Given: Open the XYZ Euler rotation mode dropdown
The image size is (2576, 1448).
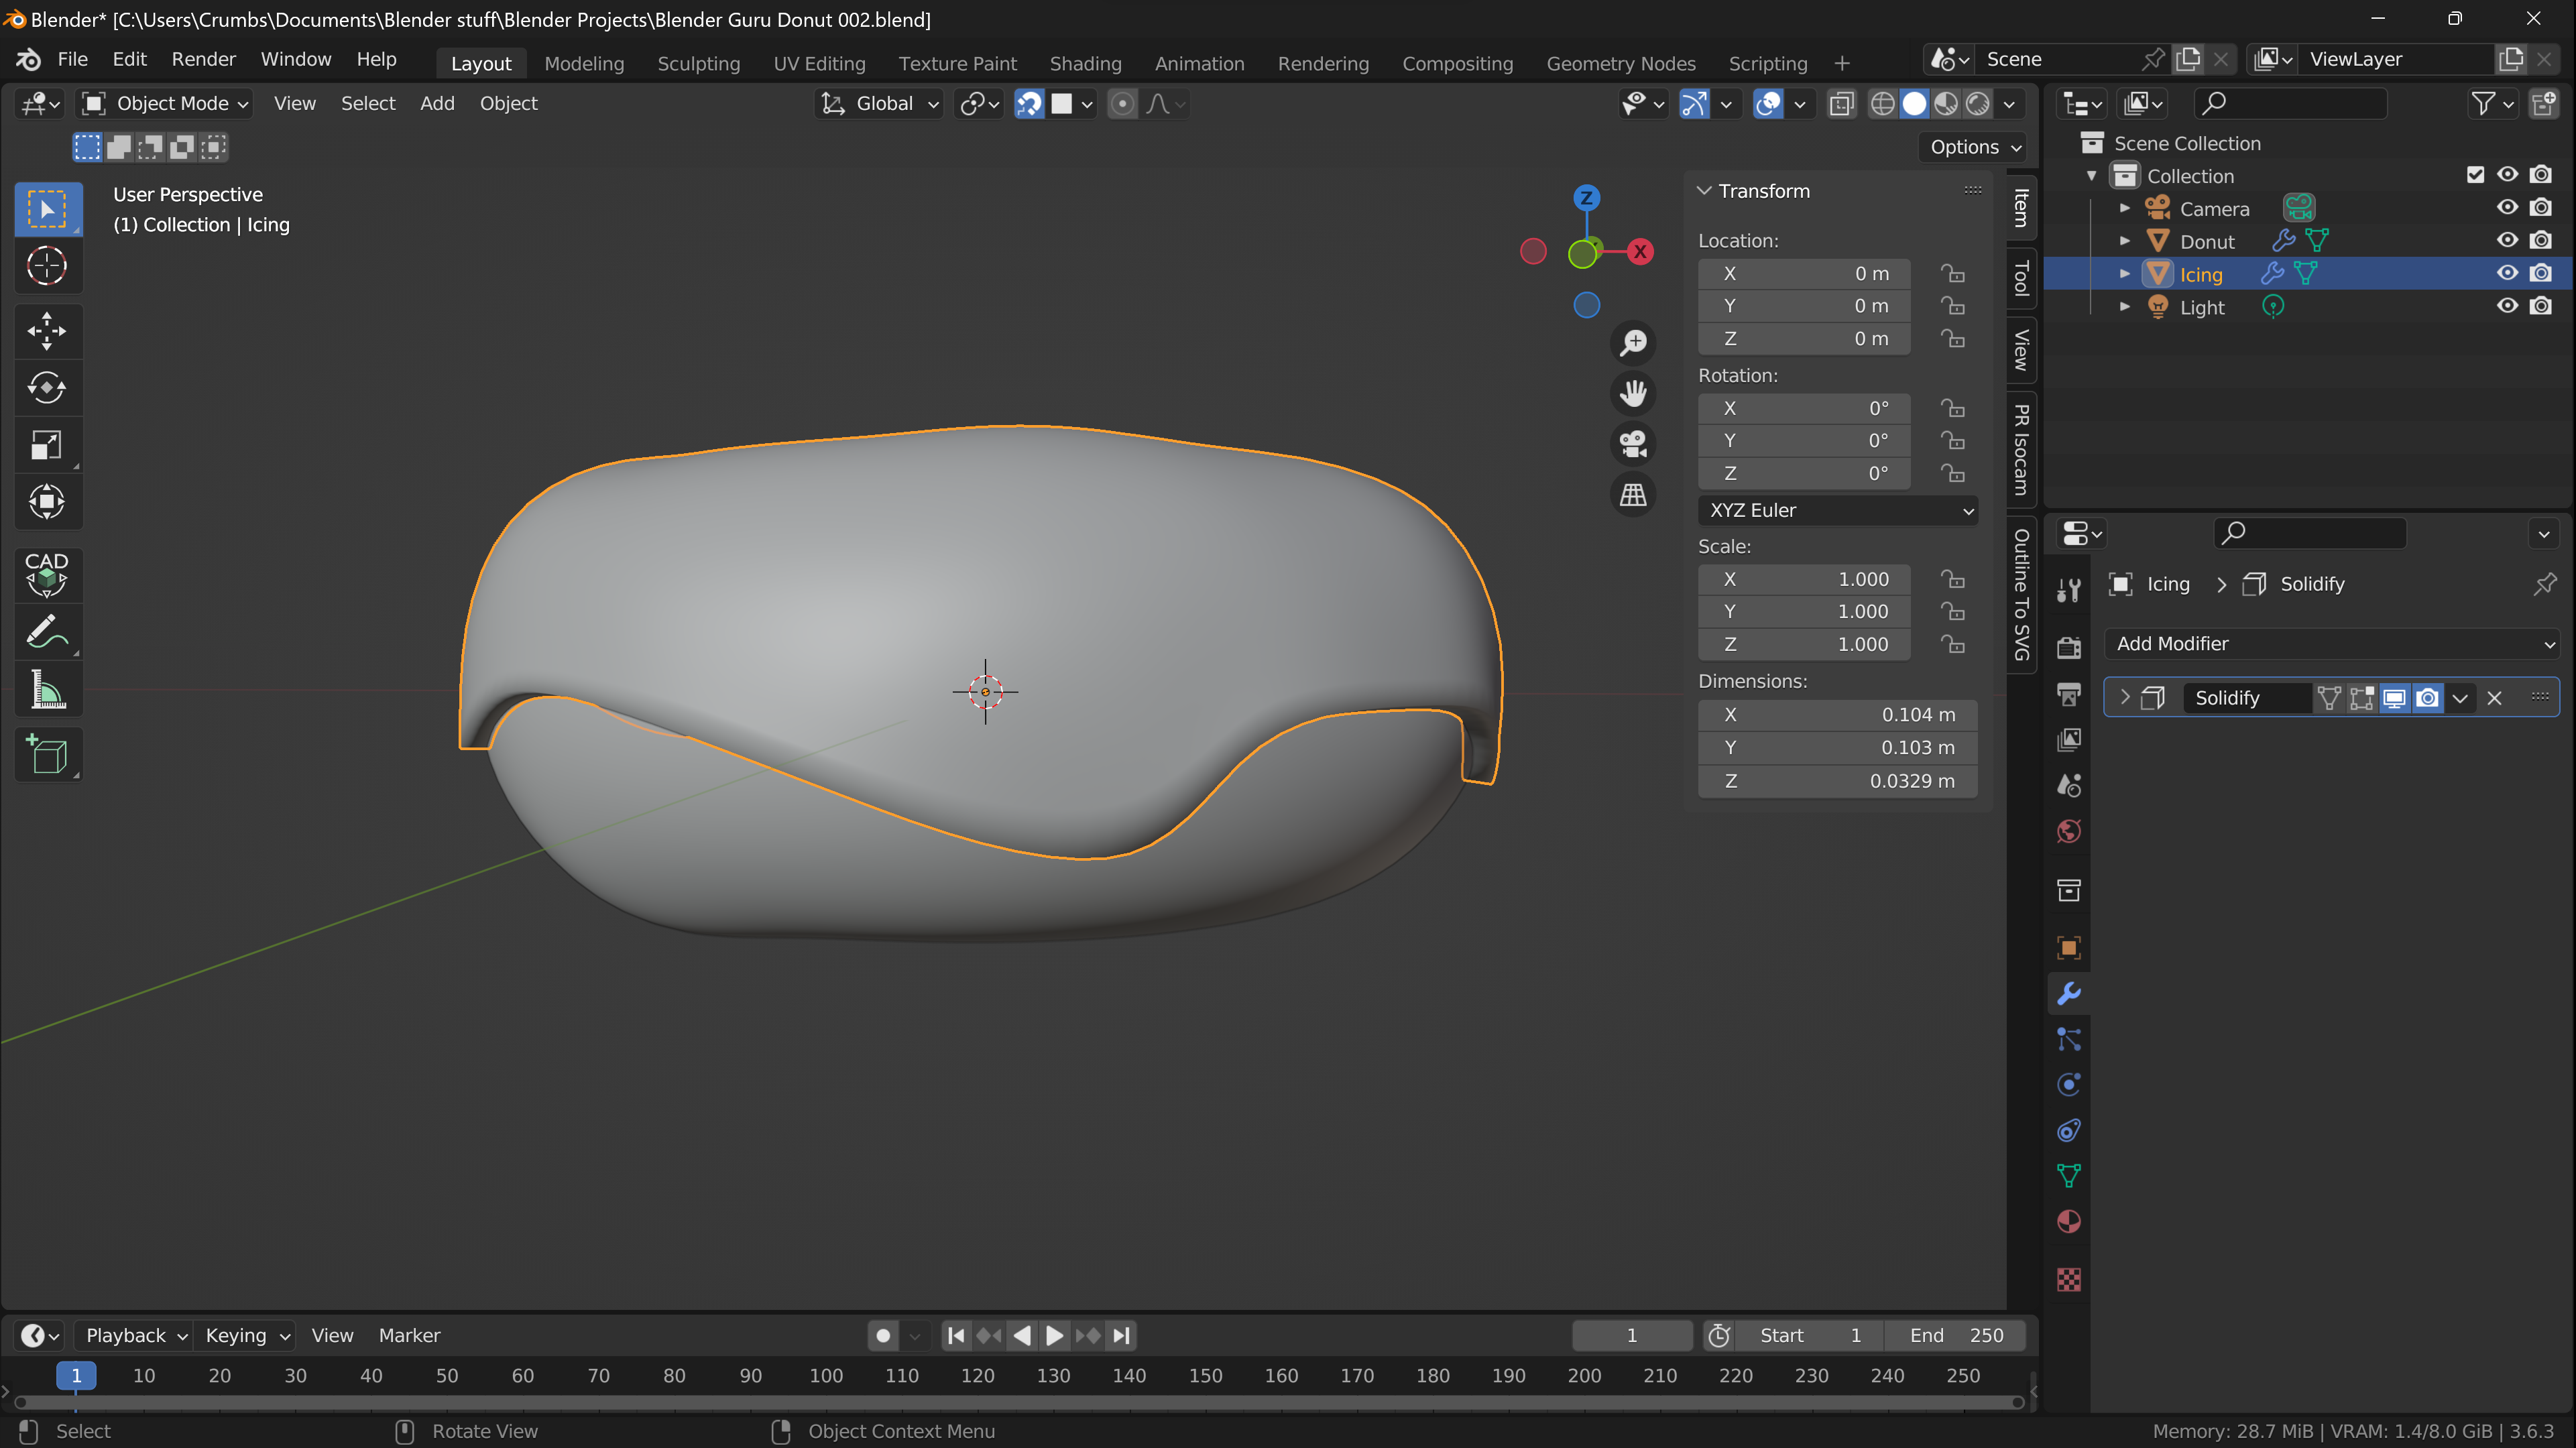Looking at the screenshot, I should coord(1837,510).
